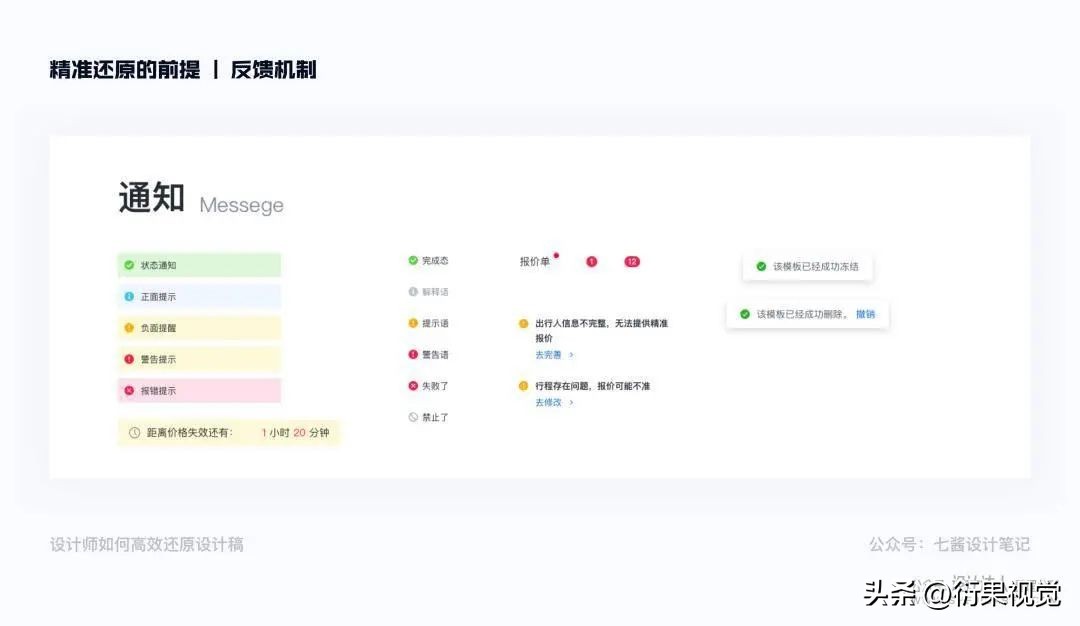Image resolution: width=1080 pixels, height=626 pixels.
Task: Open the 去修改 link
Action: click(x=549, y=402)
